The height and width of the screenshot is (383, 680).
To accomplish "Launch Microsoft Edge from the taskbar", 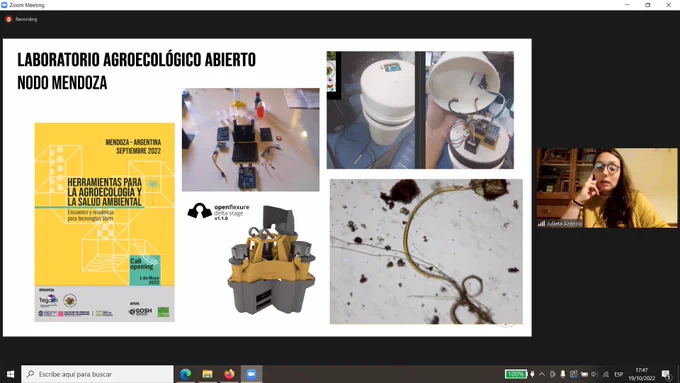I will click(186, 374).
